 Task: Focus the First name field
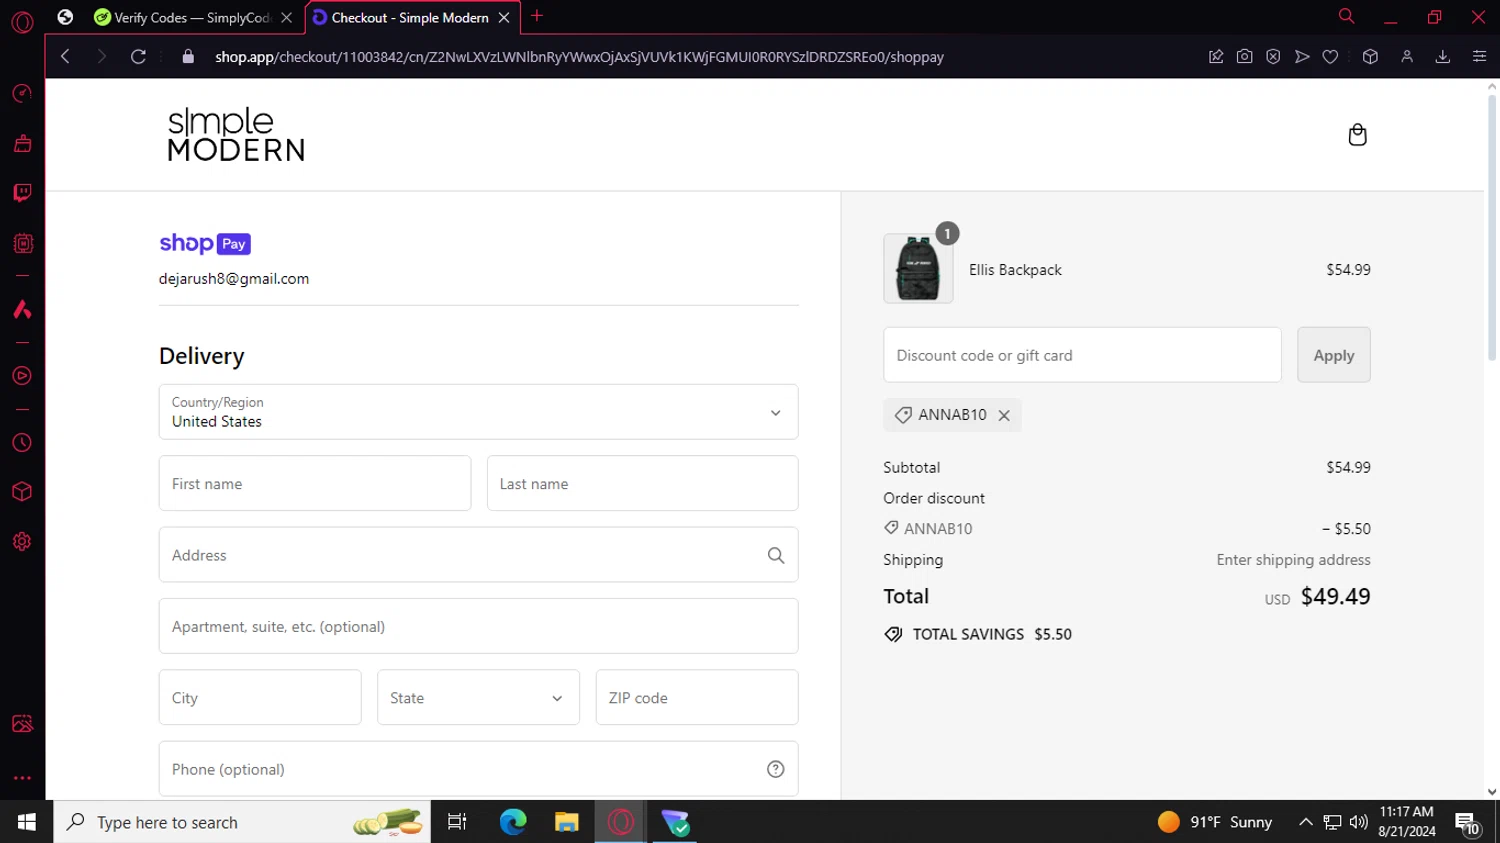[x=315, y=484]
